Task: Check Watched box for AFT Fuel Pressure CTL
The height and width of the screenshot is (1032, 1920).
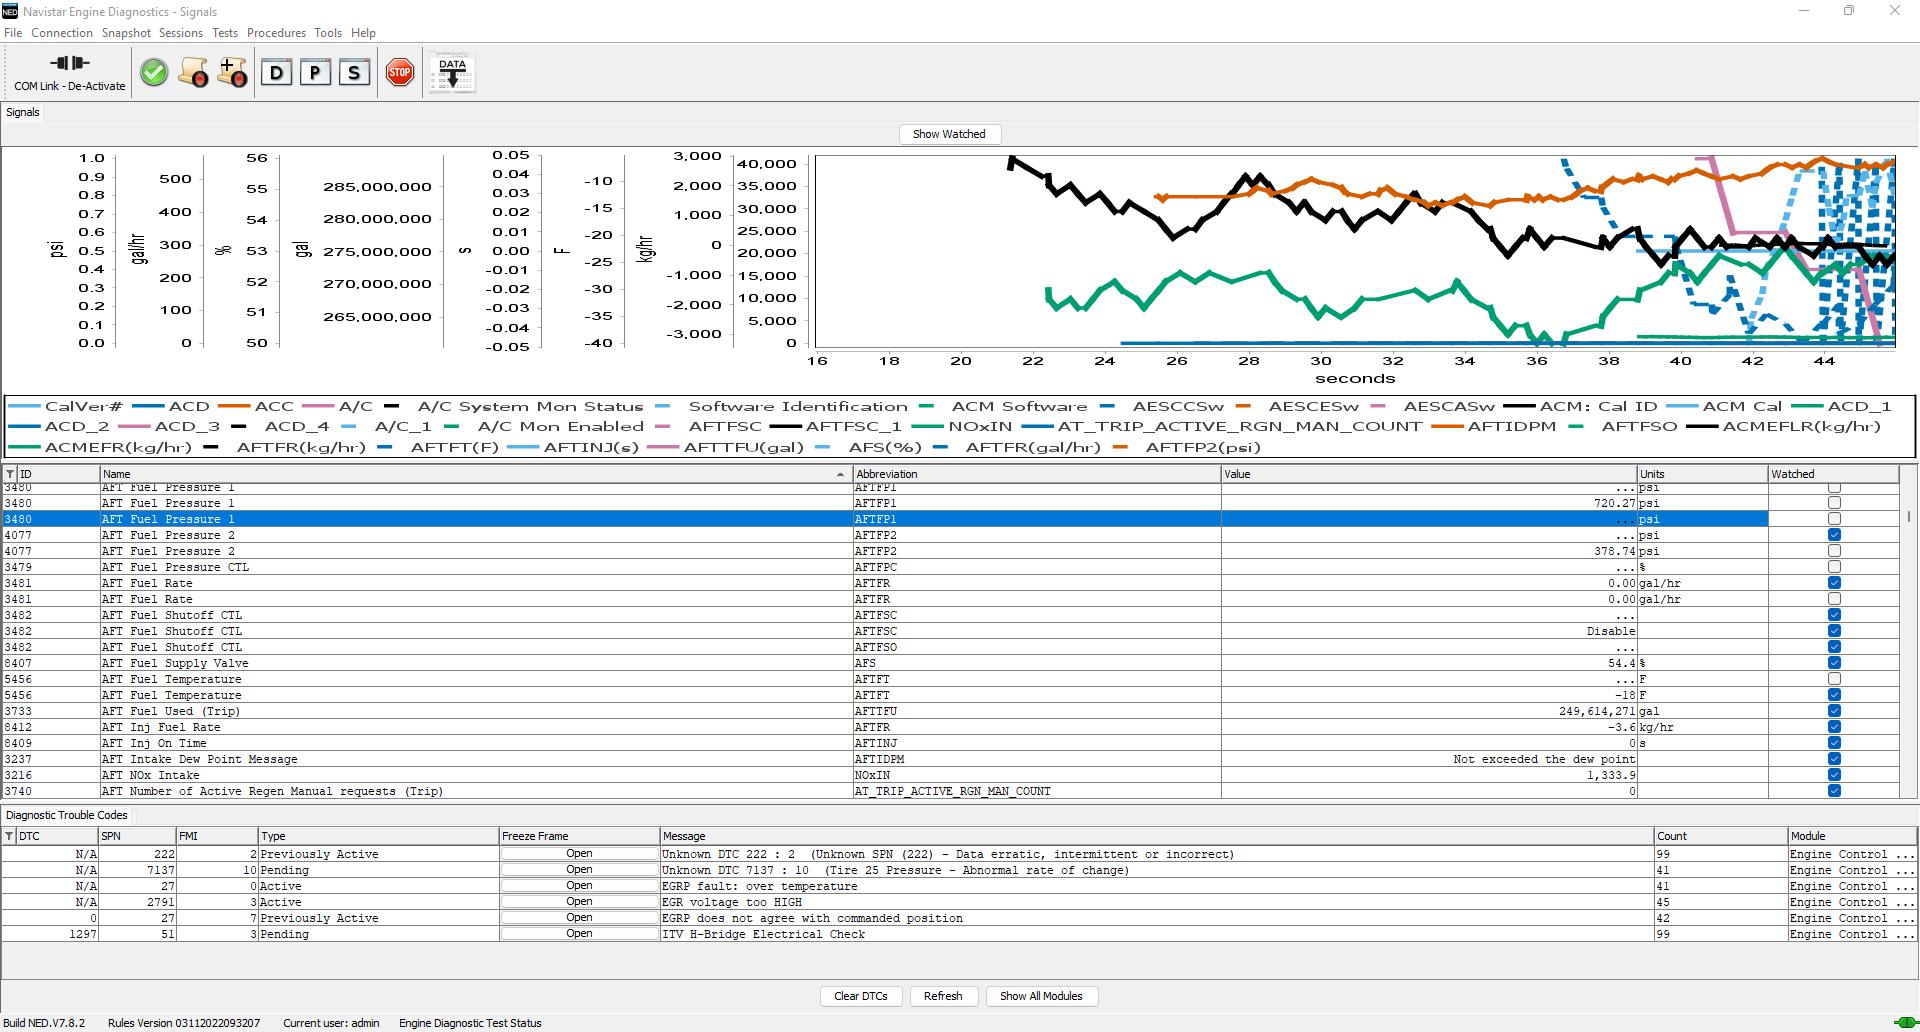Action: (1834, 567)
